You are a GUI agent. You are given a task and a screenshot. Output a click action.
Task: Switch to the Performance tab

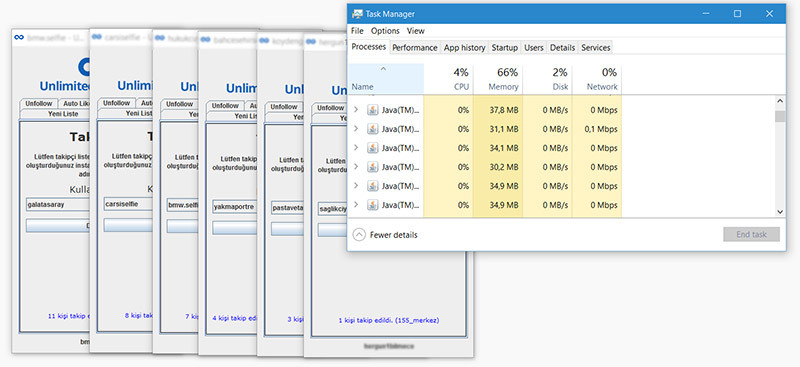pyautogui.click(x=415, y=47)
